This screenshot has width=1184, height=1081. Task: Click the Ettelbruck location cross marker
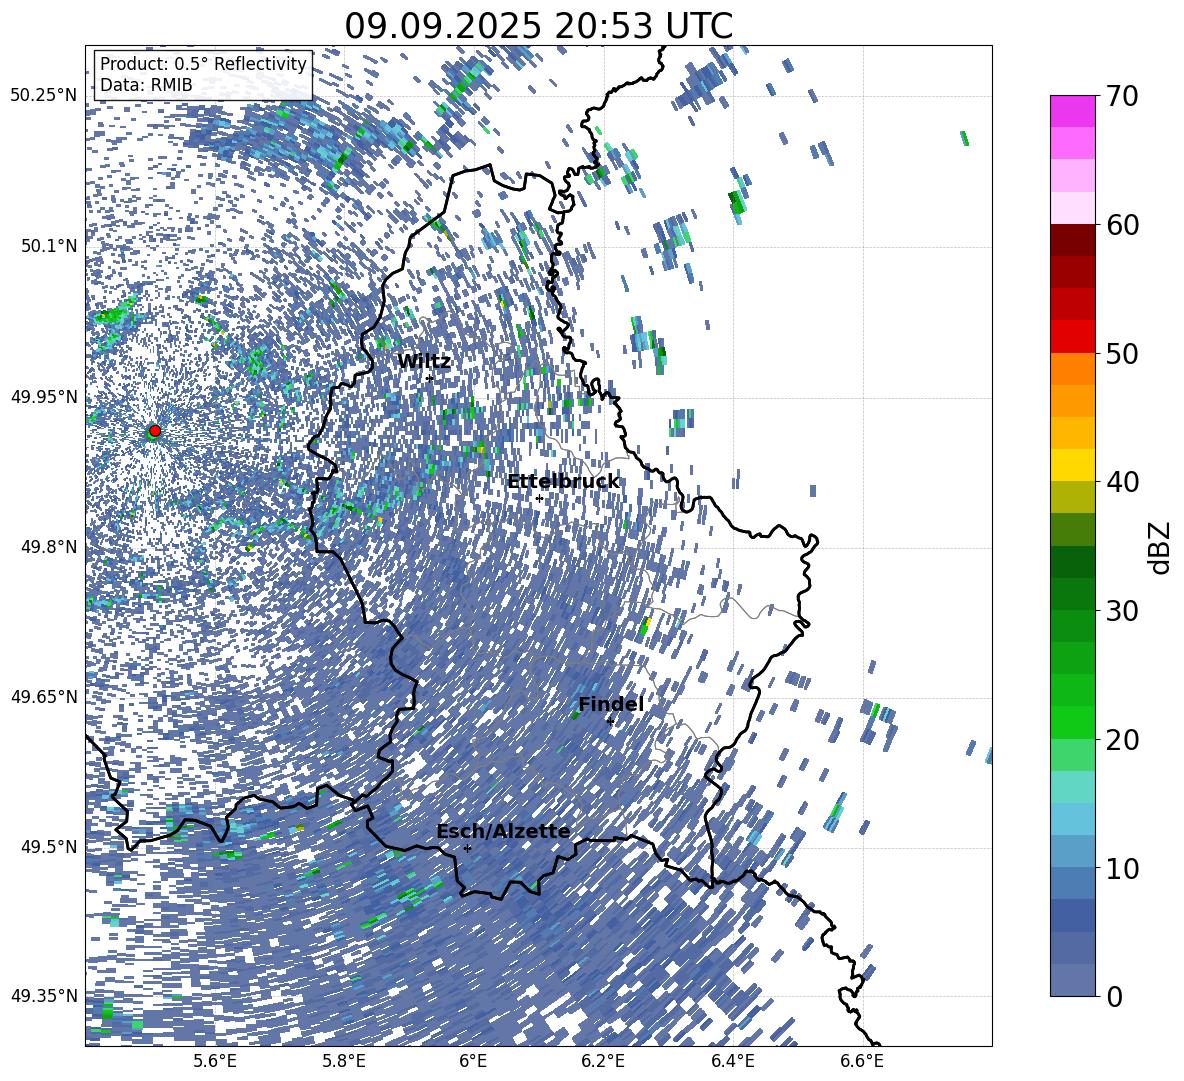click(539, 499)
